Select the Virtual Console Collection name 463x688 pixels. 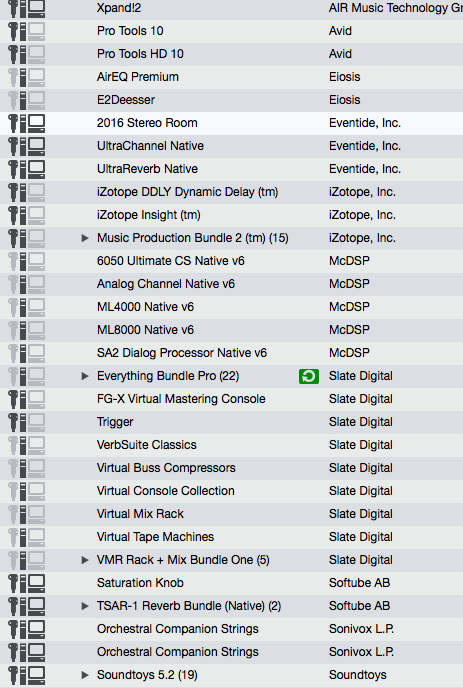[x=165, y=491]
